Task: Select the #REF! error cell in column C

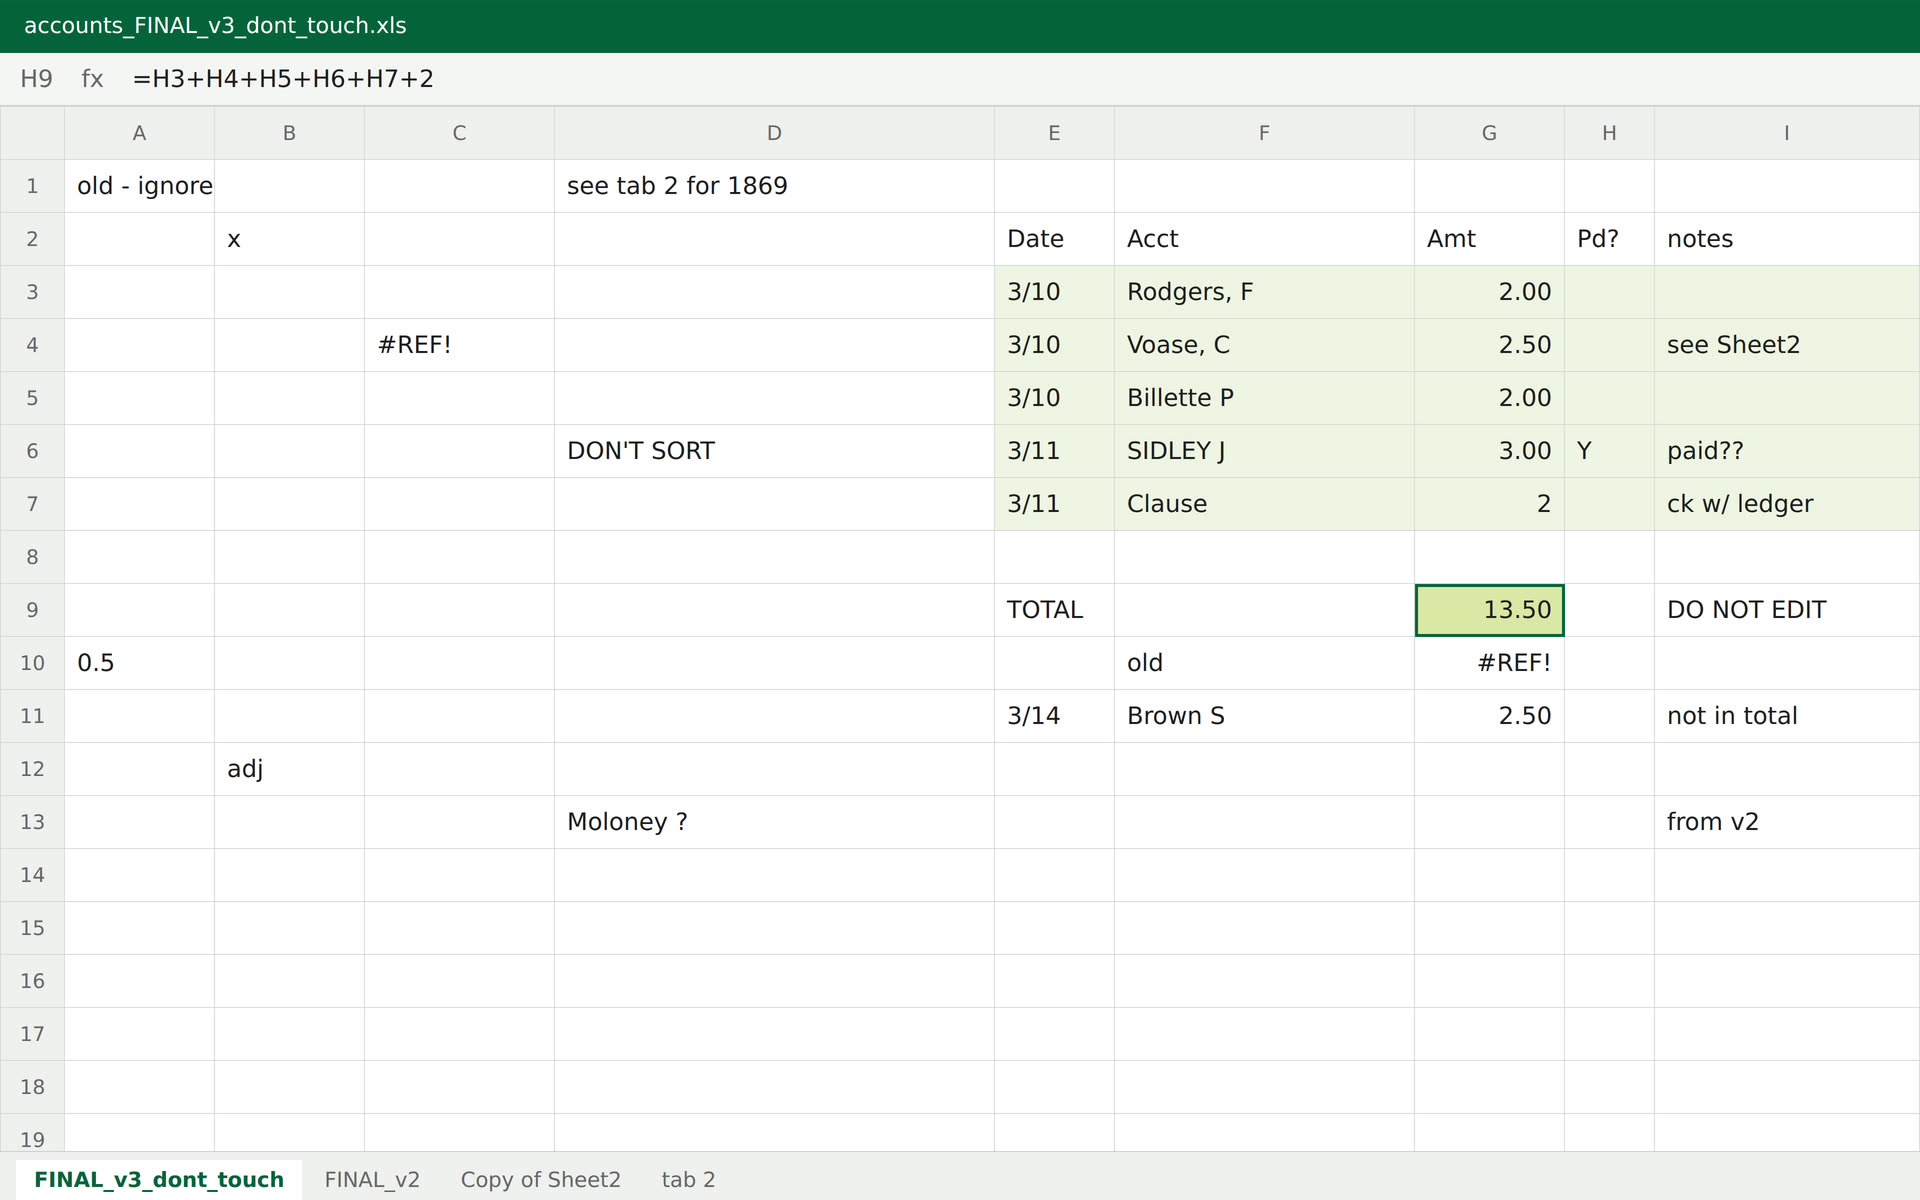Action: tap(459, 345)
